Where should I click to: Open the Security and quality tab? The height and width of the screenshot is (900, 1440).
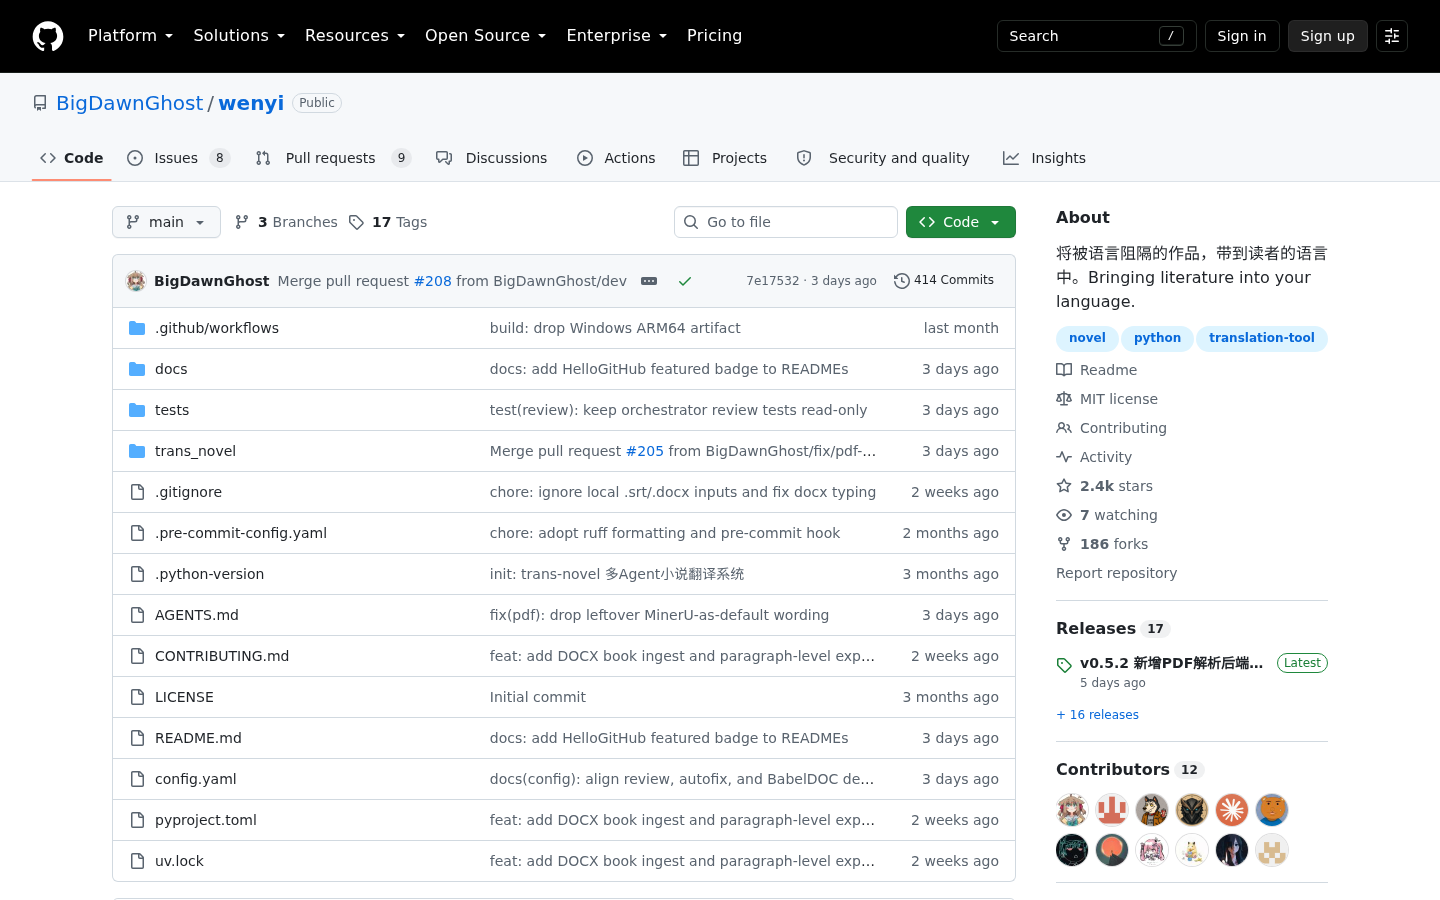883,158
